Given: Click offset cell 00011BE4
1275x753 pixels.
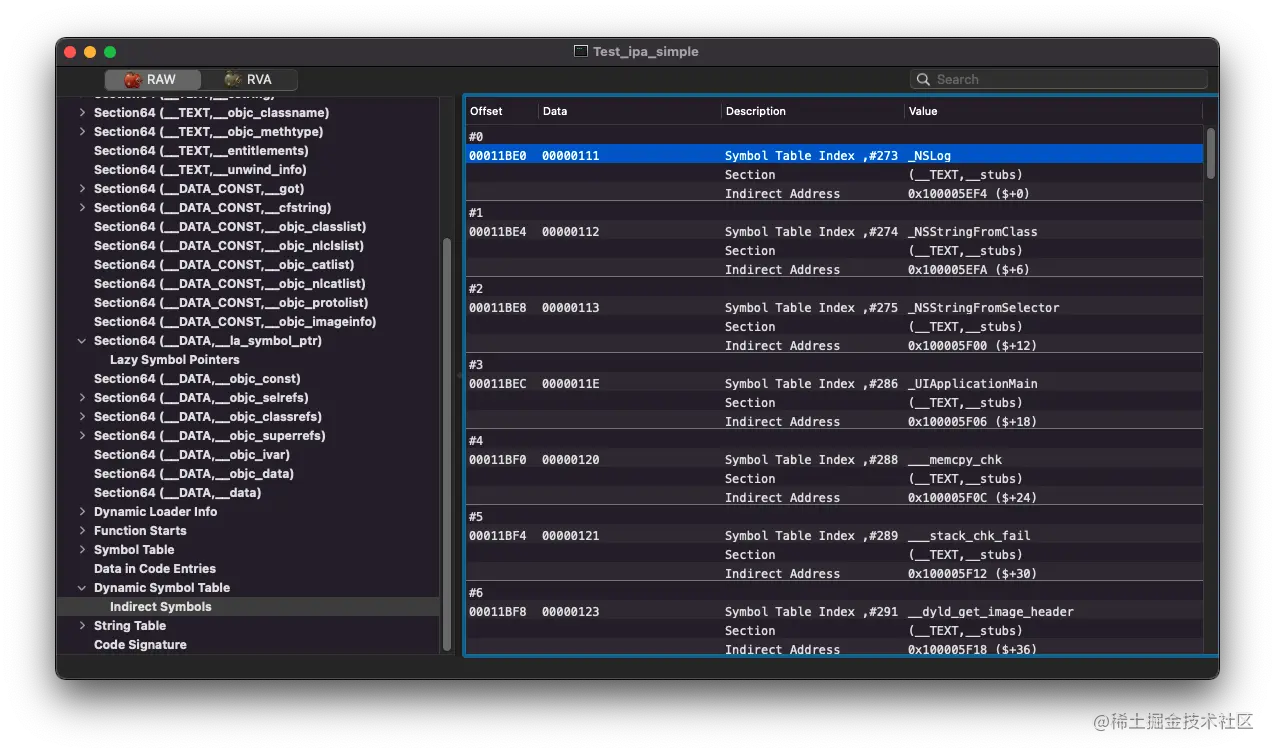Looking at the screenshot, I should (x=497, y=231).
